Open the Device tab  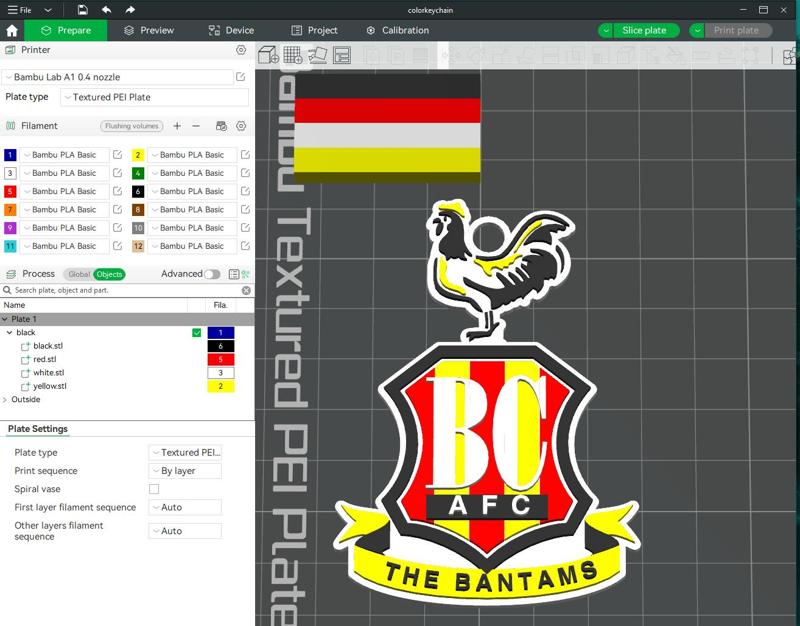(x=231, y=31)
